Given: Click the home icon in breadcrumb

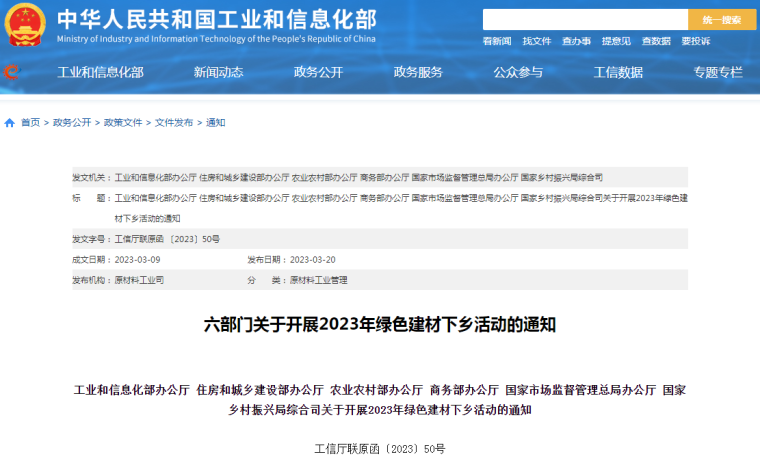Looking at the screenshot, I should 10,123.
